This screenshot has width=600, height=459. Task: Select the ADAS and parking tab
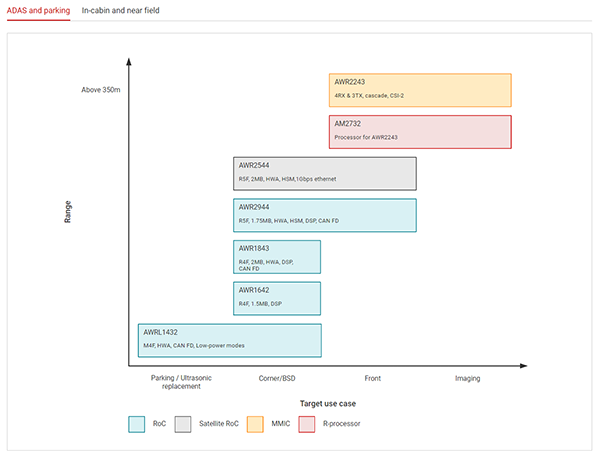(x=35, y=10)
